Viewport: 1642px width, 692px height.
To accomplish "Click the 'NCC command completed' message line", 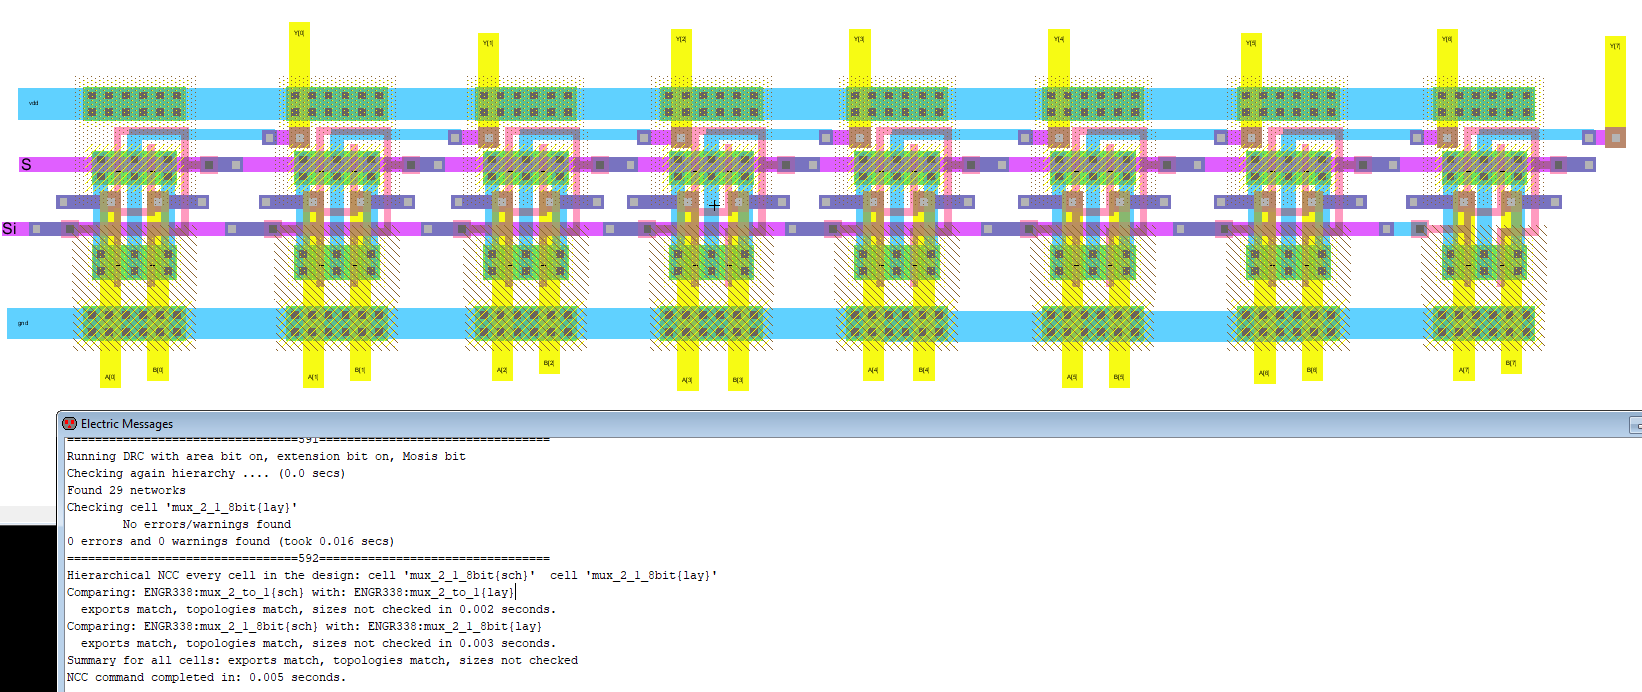I will pyautogui.click(x=206, y=677).
